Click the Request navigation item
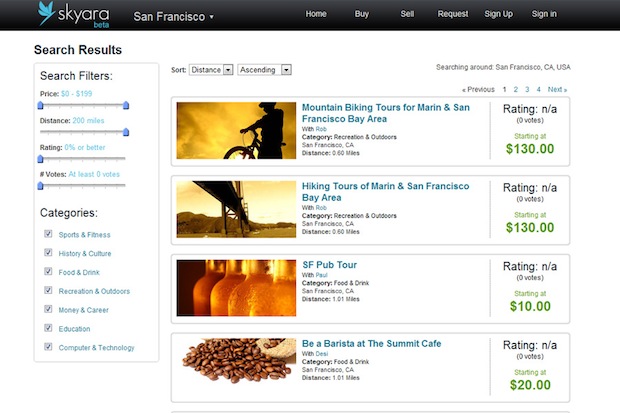Viewport: 620px width, 413px height. pyautogui.click(x=452, y=14)
